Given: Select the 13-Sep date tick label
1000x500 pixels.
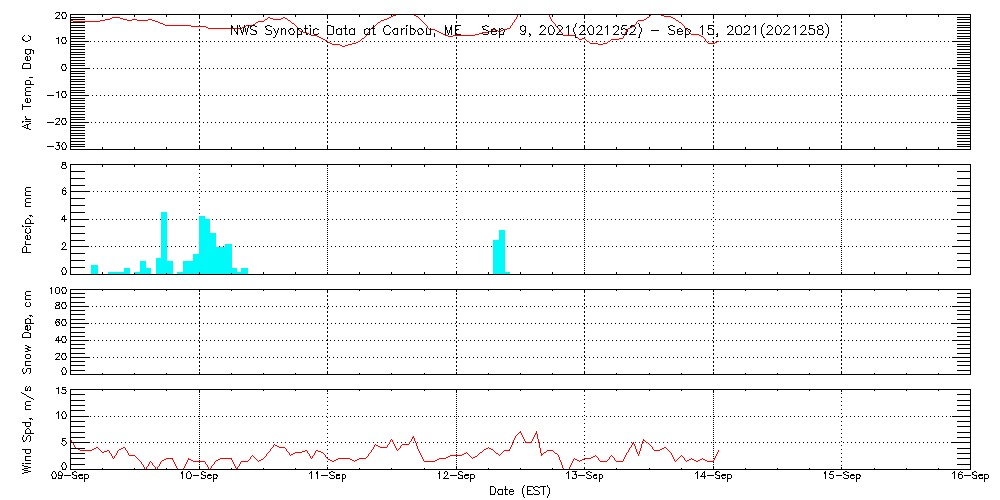Looking at the screenshot, I should point(585,477).
